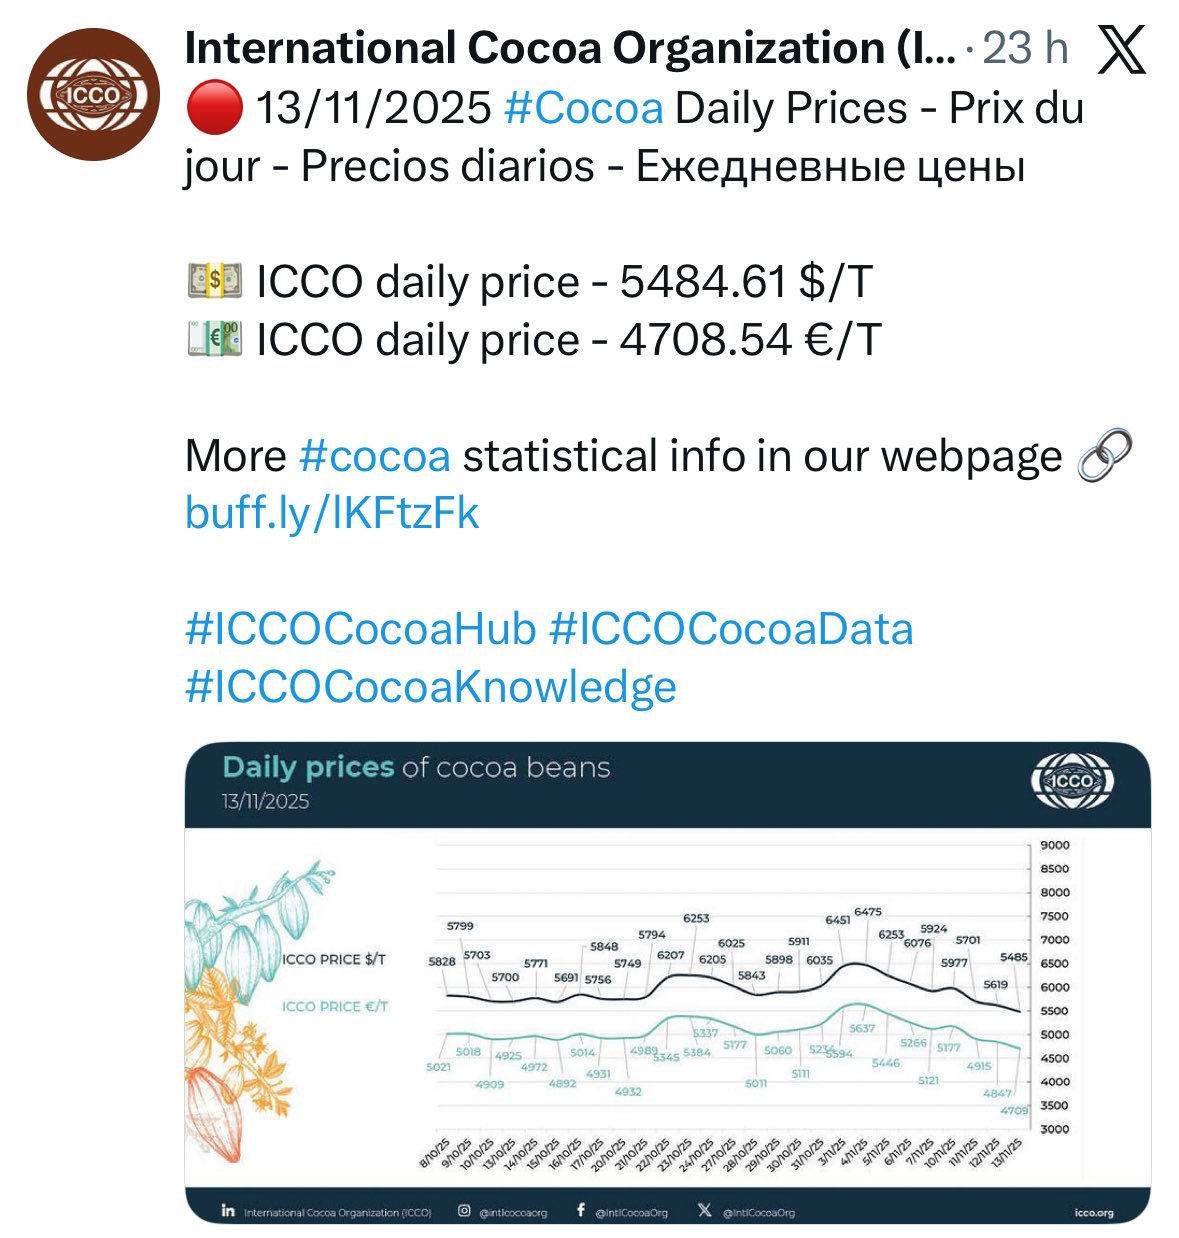Open the #Cocoa hashtag in first line
This screenshot has height=1238, width=1179.
(584, 108)
